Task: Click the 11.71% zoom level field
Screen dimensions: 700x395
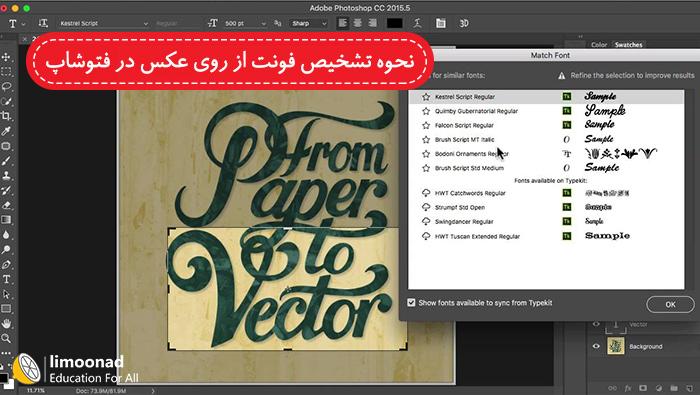Action: click(36, 391)
